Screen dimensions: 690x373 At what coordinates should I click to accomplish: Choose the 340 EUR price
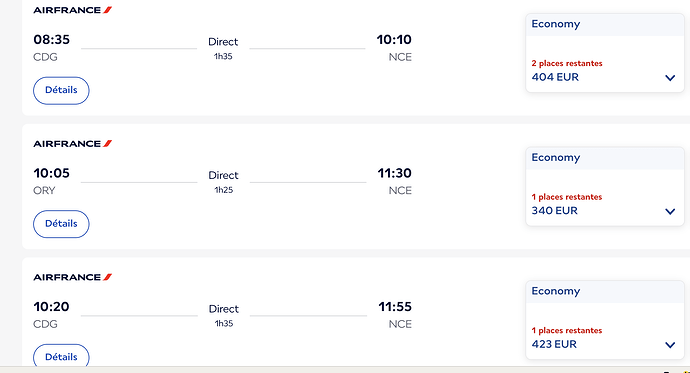pyautogui.click(x=554, y=211)
